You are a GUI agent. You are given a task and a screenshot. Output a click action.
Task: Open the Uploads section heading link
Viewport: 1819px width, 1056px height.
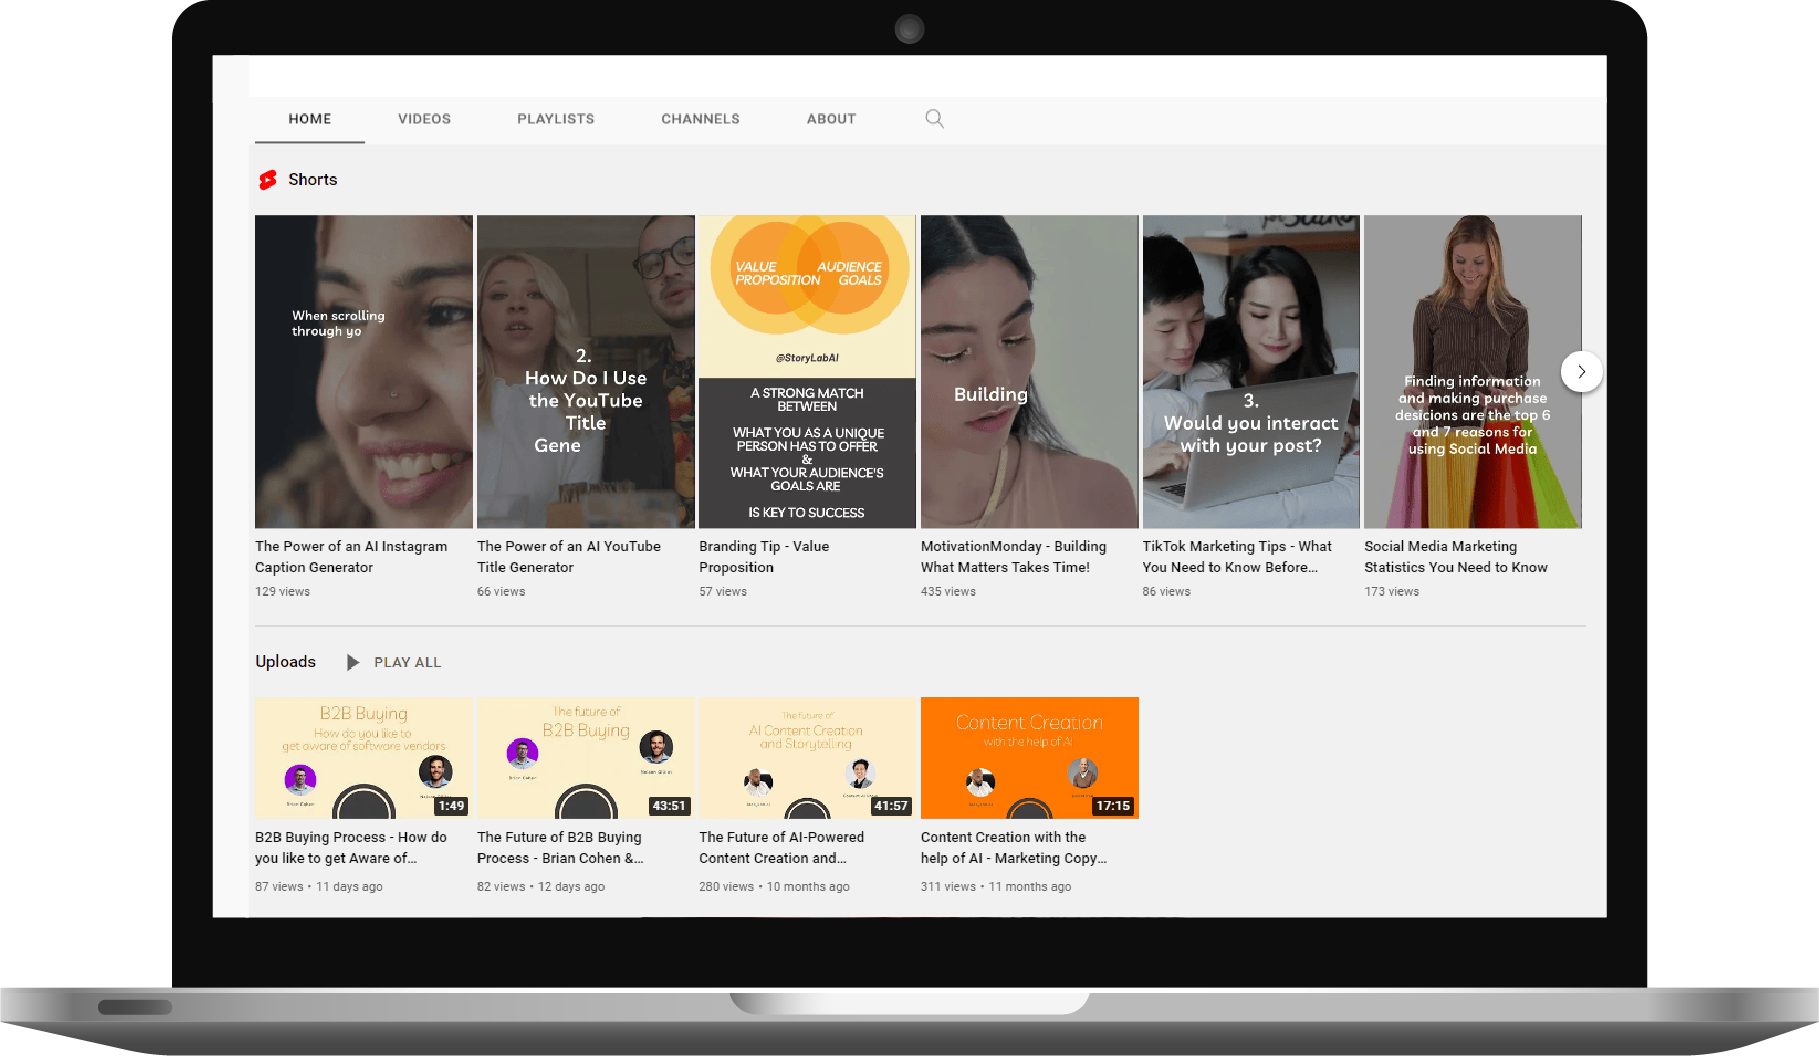pyautogui.click(x=285, y=662)
